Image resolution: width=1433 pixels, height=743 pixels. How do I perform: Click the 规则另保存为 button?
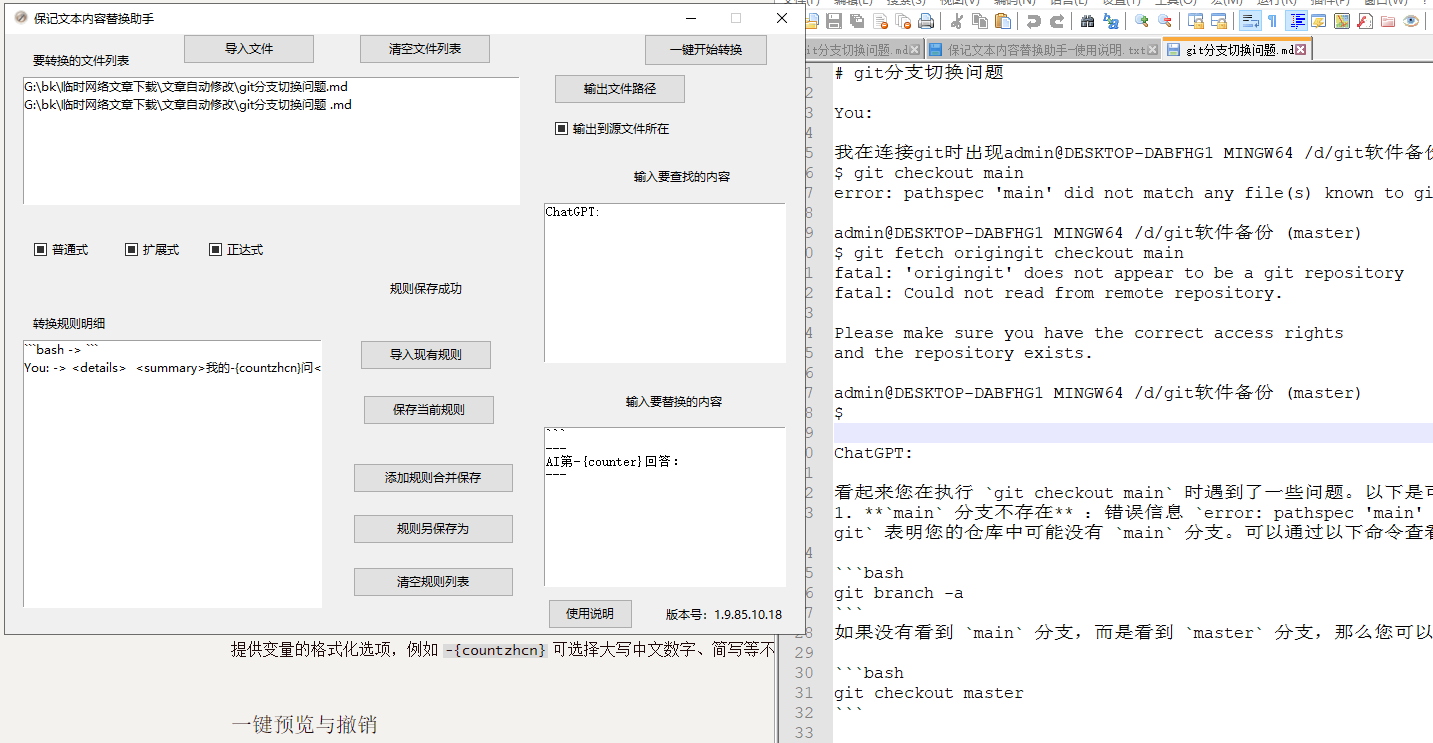click(433, 529)
